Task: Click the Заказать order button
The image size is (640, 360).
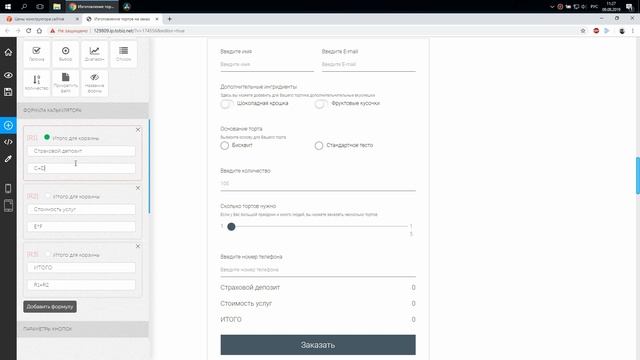Action: pyautogui.click(x=318, y=345)
